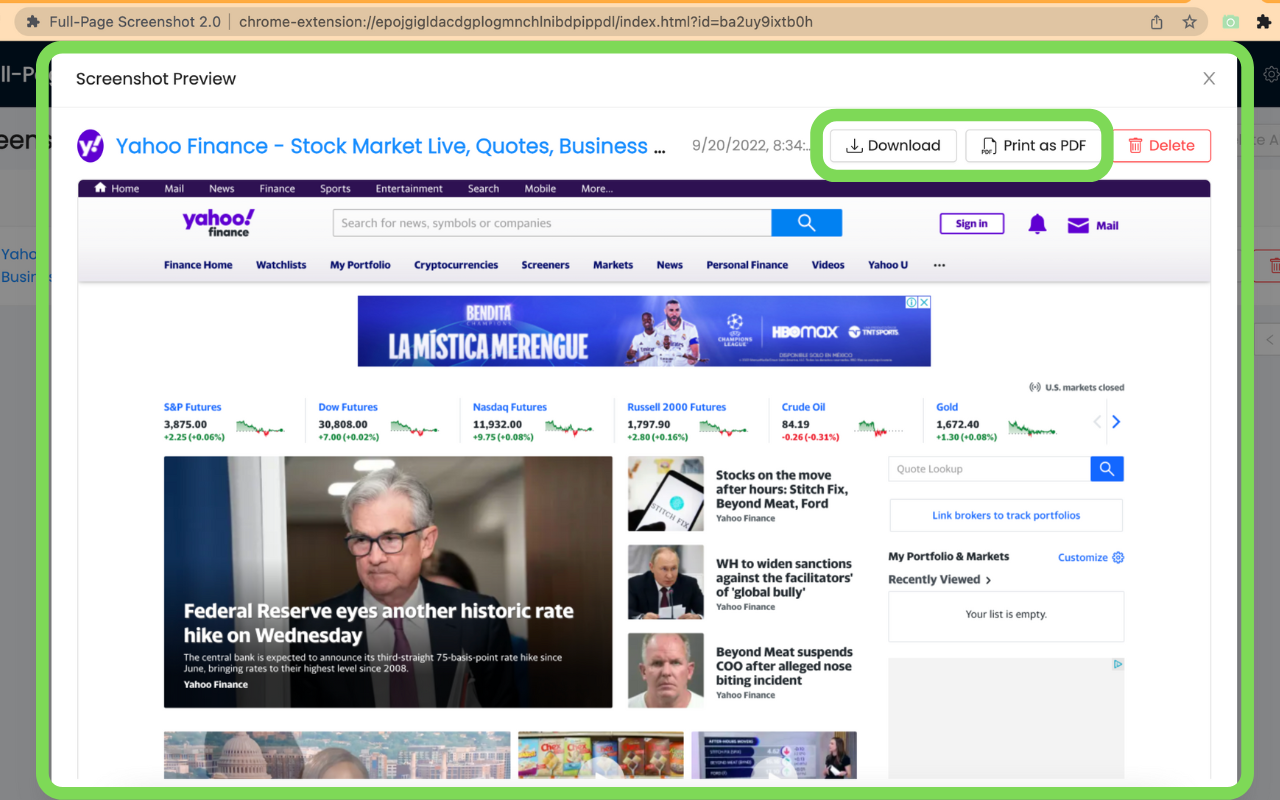The width and height of the screenshot is (1280, 800).
Task: Click the Quote Lookup search icon
Action: click(x=1107, y=469)
